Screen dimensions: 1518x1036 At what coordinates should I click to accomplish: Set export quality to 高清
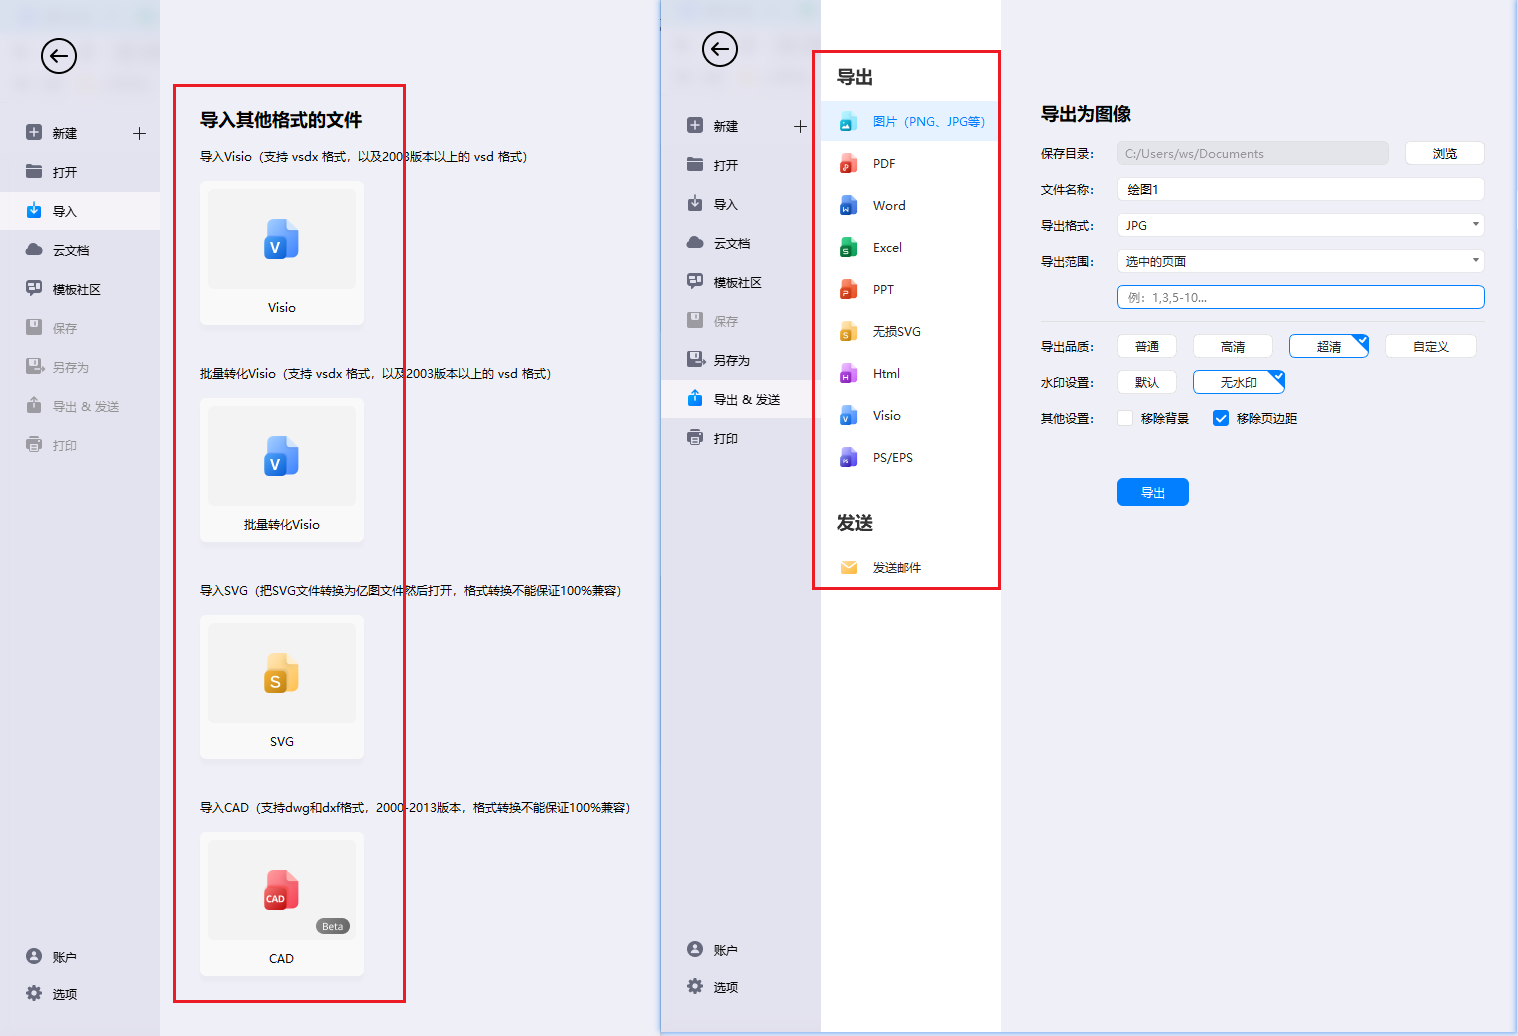1233,347
